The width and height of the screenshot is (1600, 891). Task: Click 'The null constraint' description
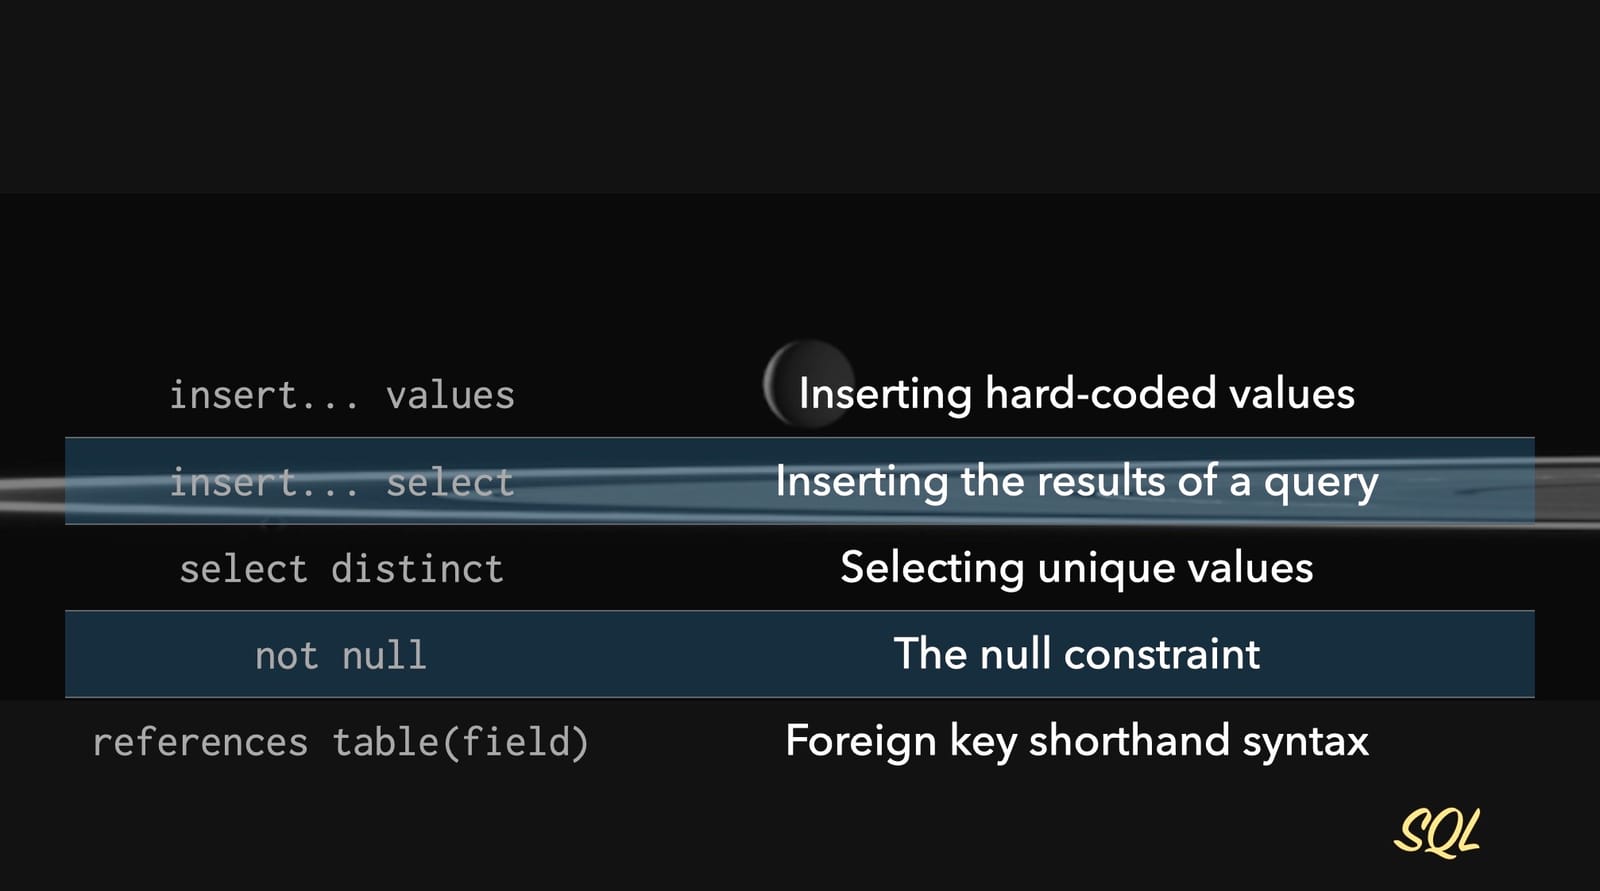(1076, 654)
